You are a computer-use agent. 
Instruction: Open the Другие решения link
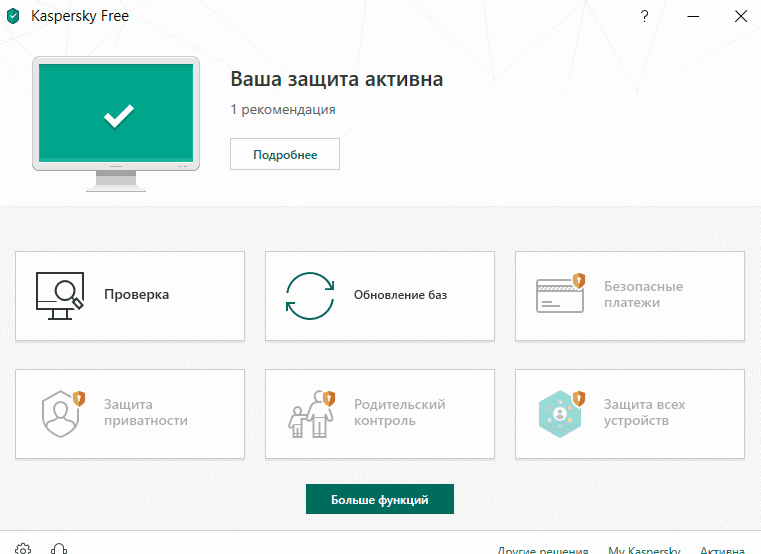tap(543, 550)
